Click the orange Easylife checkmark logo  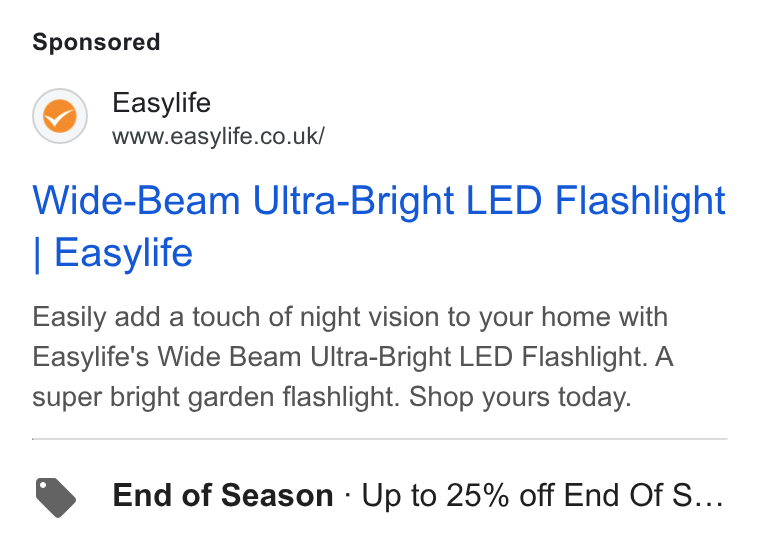60,116
